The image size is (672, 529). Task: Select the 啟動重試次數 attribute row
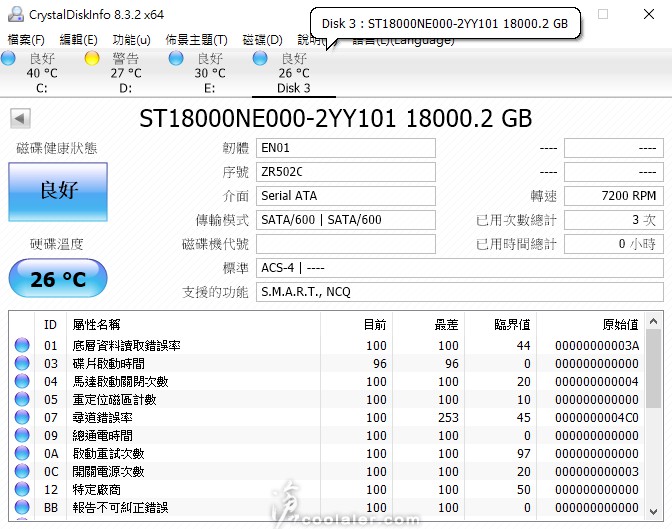click(327, 453)
